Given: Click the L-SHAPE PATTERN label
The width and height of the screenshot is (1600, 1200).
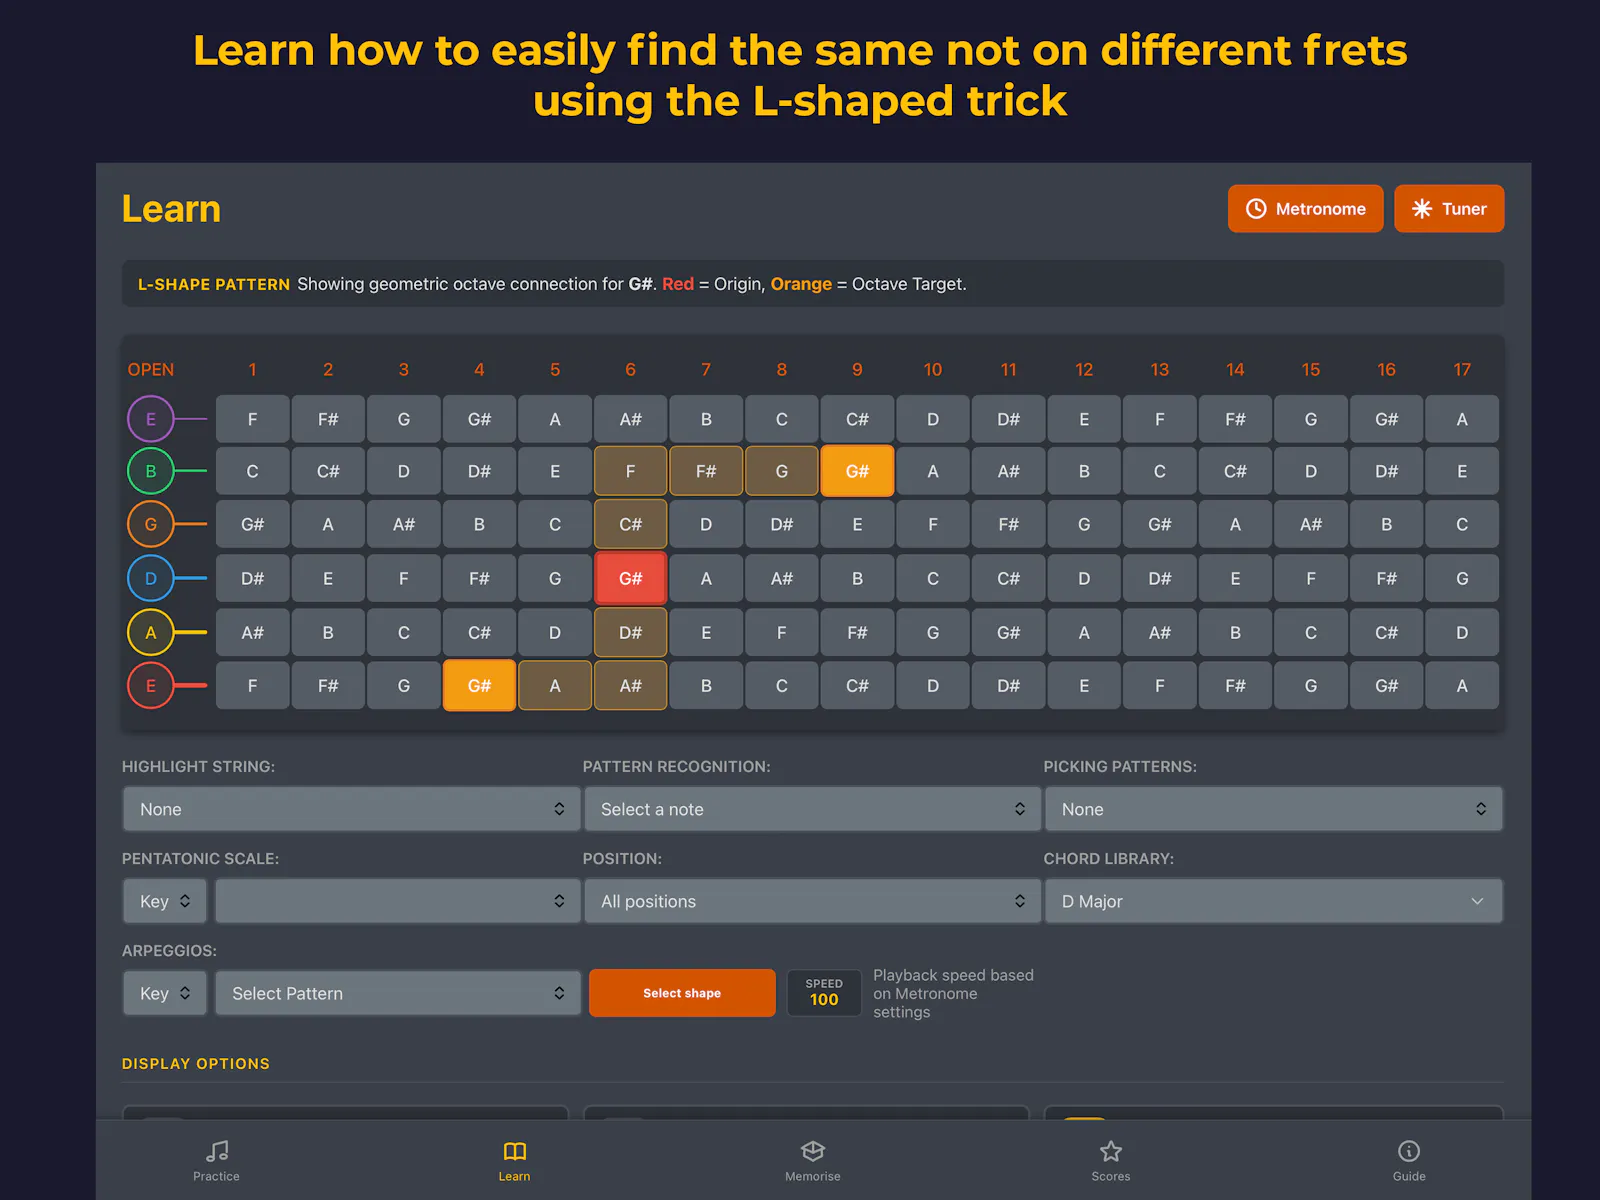Looking at the screenshot, I should coord(214,284).
